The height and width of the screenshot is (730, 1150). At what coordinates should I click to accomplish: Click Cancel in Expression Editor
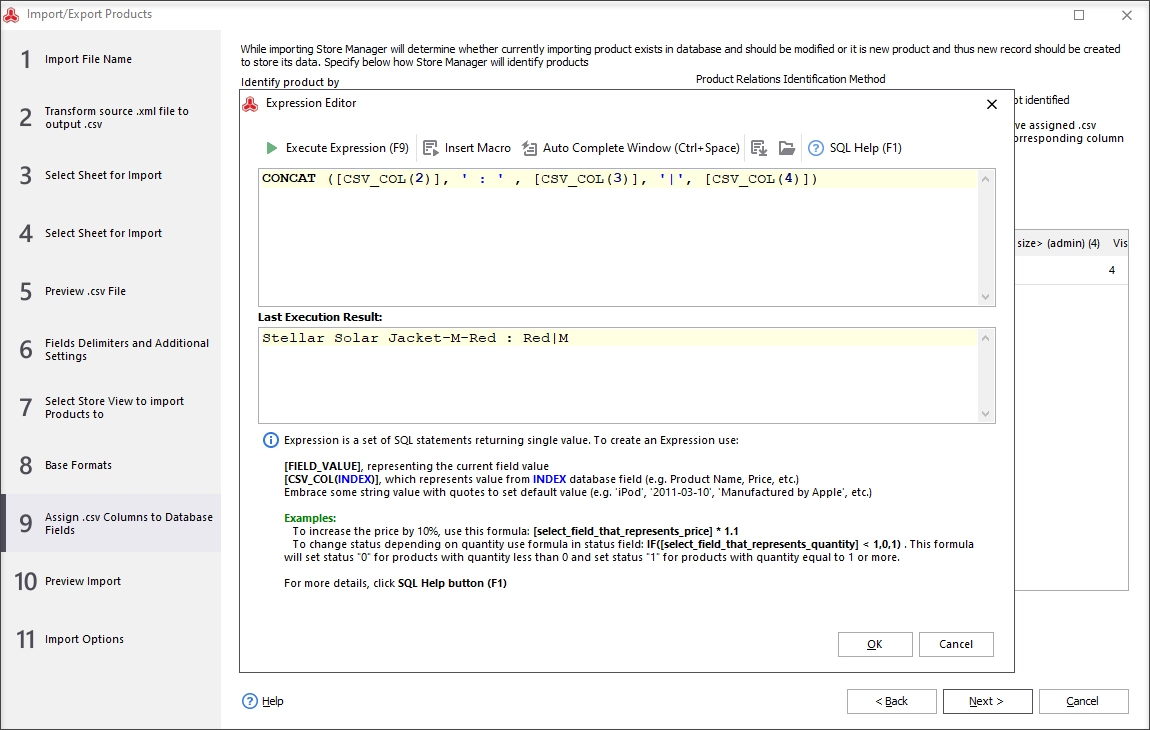[x=956, y=644]
